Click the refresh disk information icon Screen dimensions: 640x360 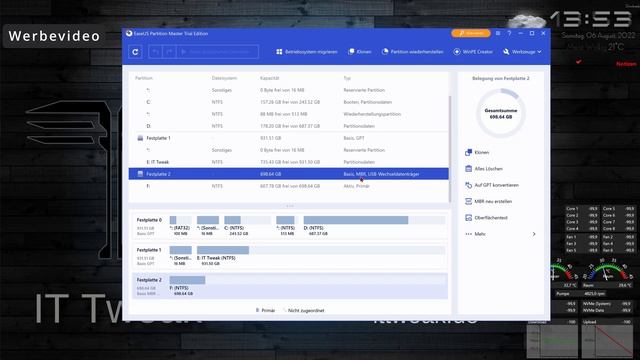click(135, 52)
